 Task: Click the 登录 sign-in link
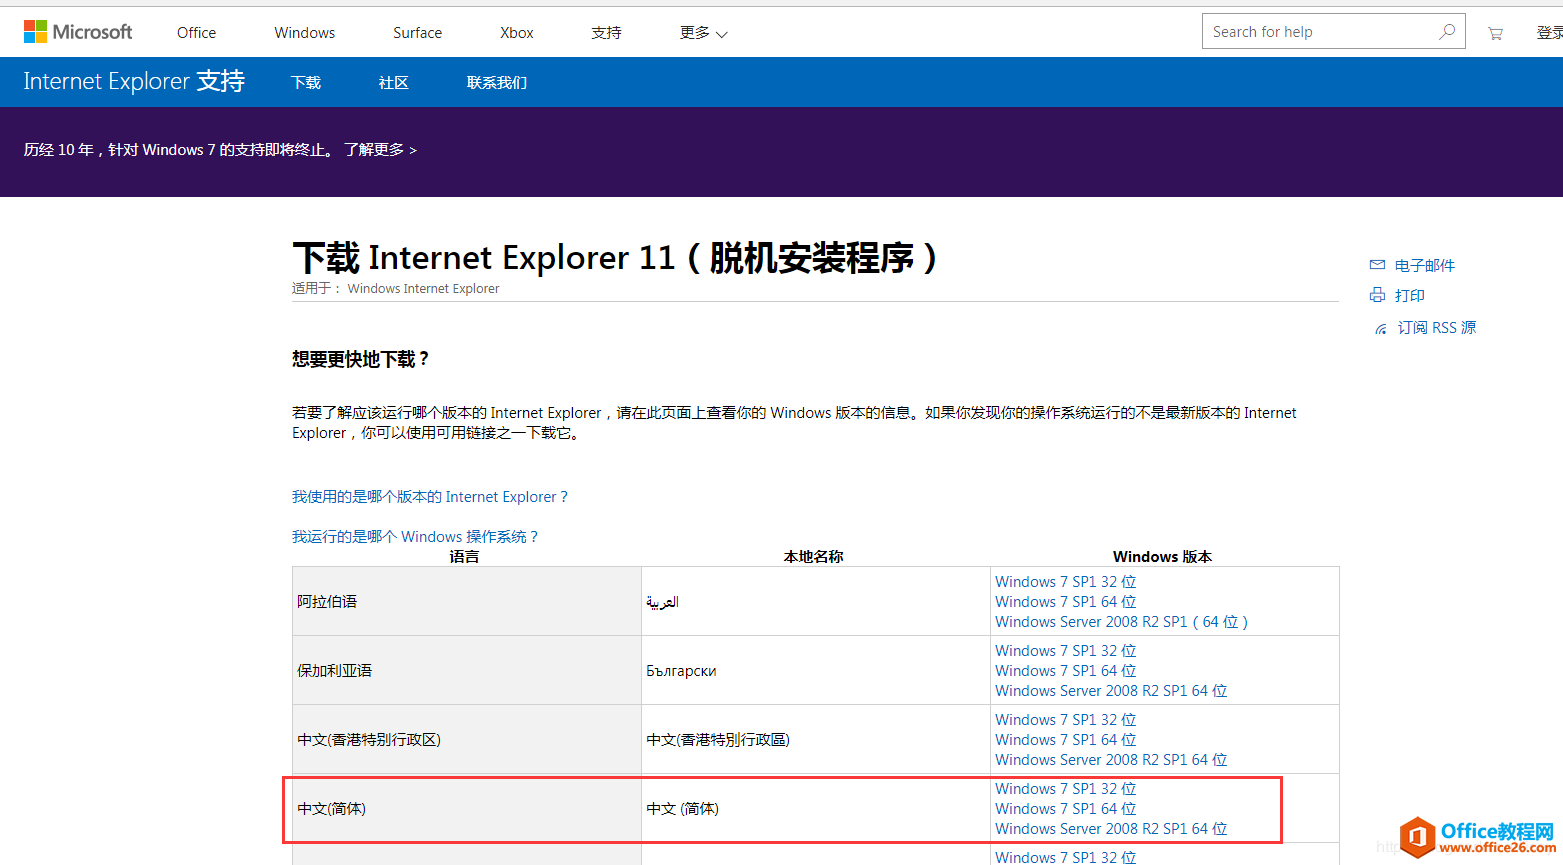point(1549,33)
